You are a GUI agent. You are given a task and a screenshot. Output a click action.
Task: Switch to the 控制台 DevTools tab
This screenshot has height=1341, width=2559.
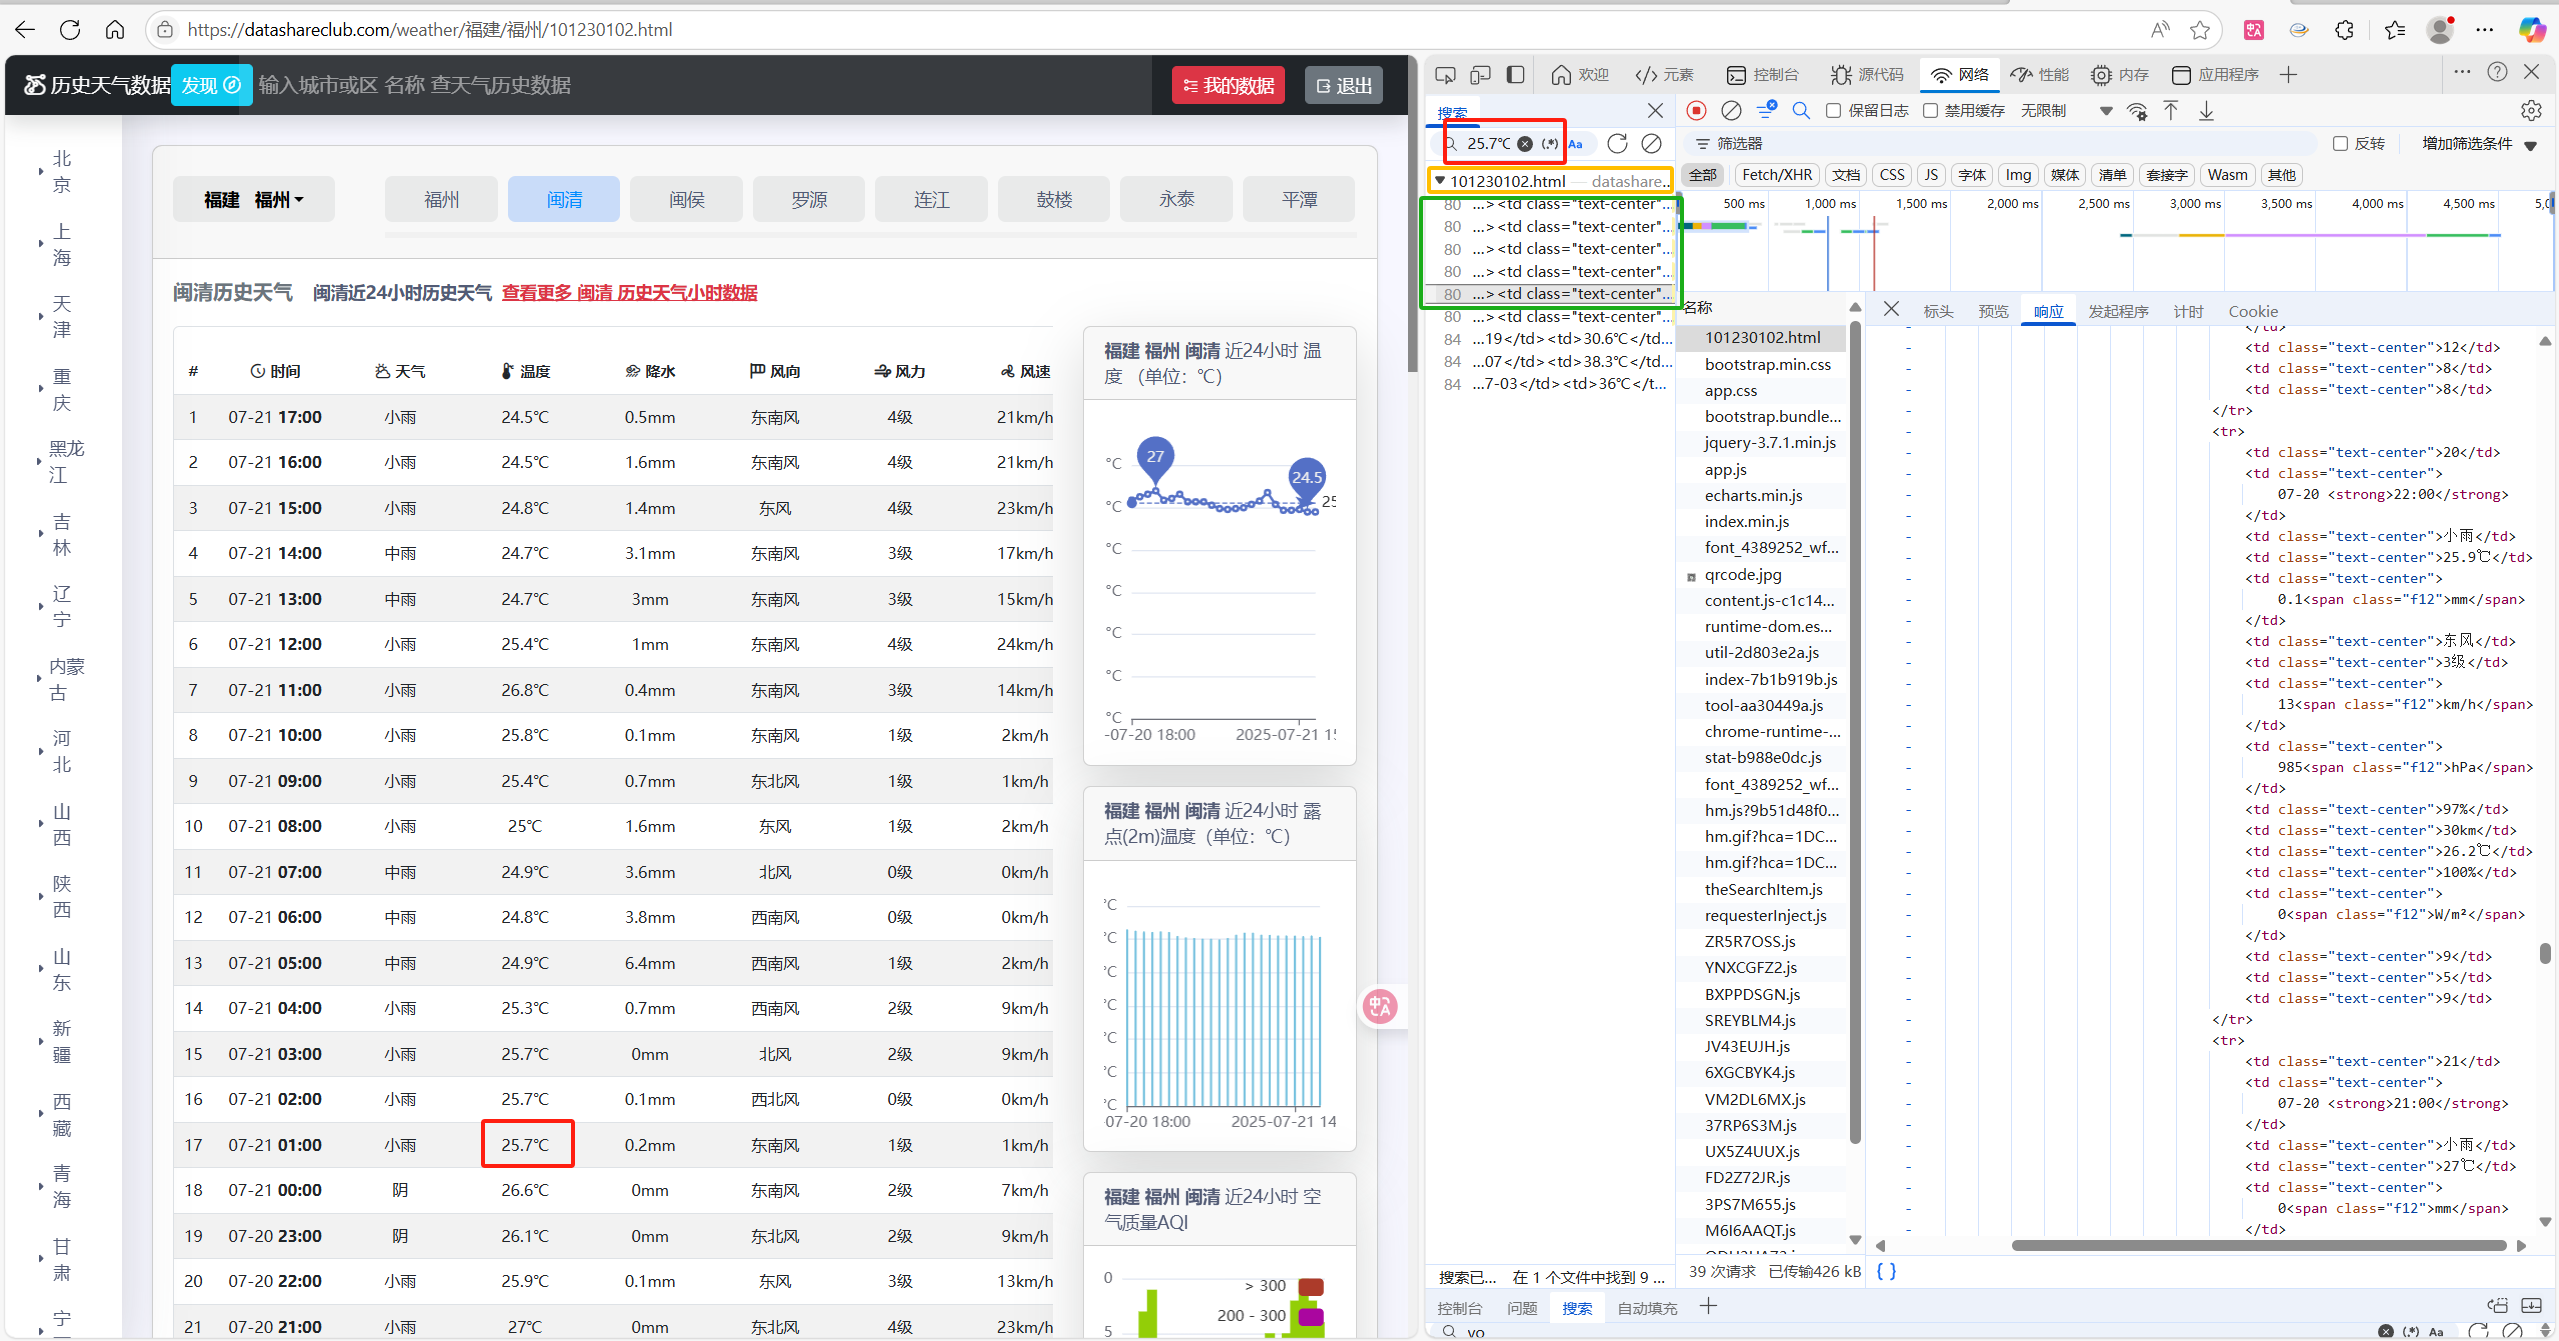(1762, 75)
